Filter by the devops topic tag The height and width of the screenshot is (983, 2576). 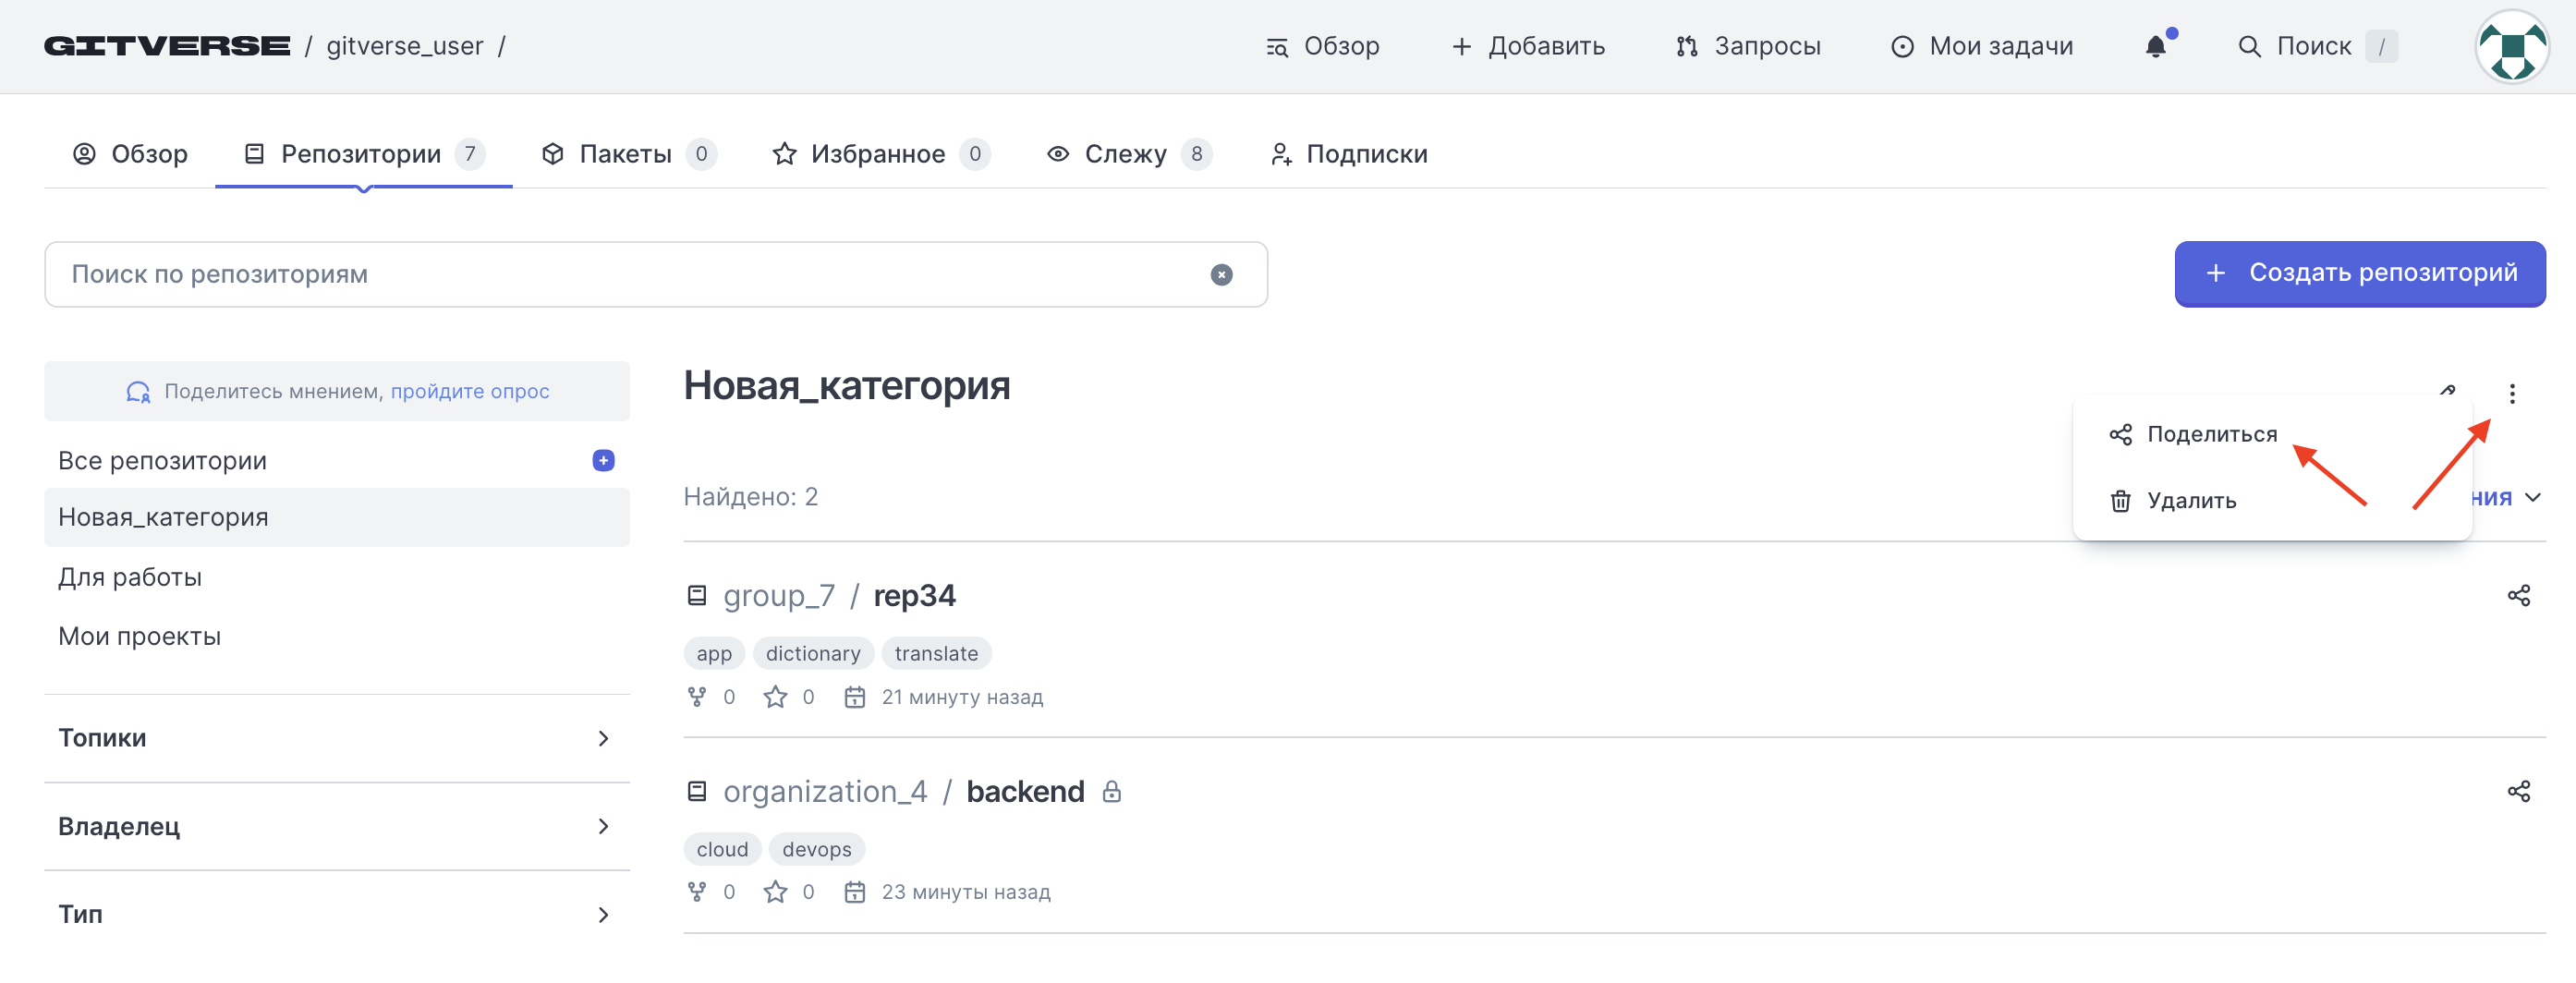(817, 849)
